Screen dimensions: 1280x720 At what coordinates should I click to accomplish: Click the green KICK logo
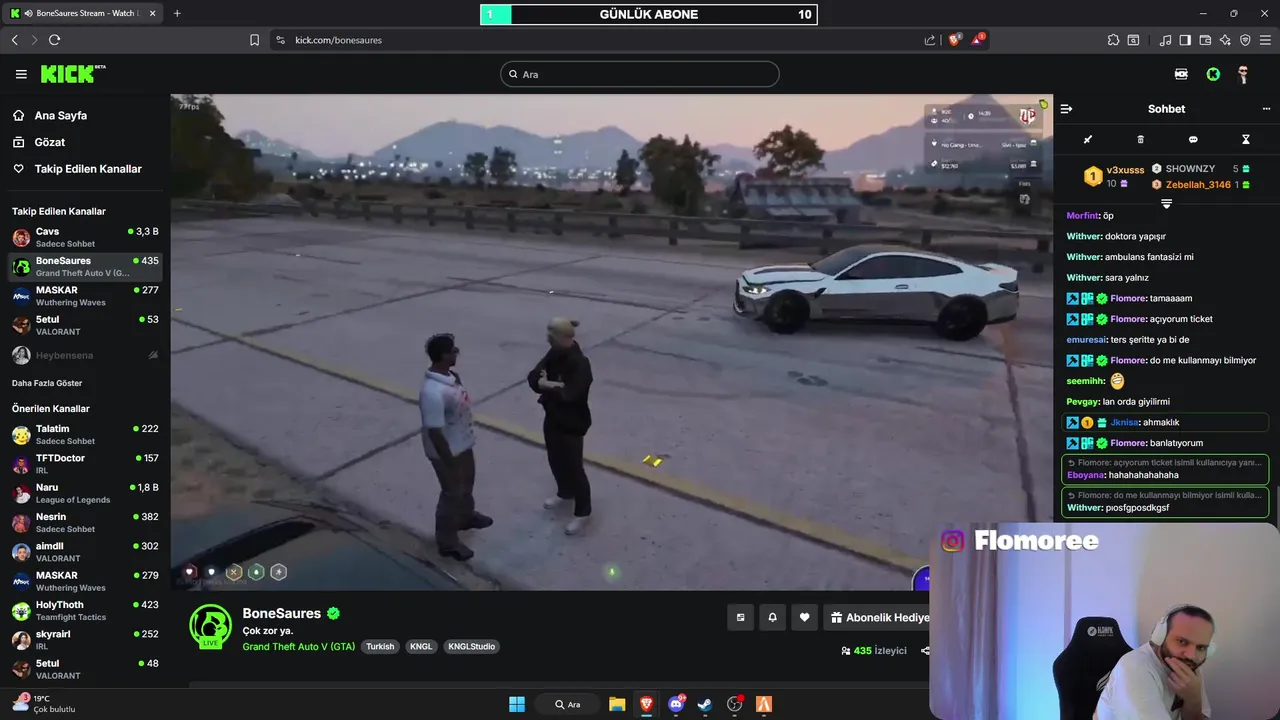73,74
